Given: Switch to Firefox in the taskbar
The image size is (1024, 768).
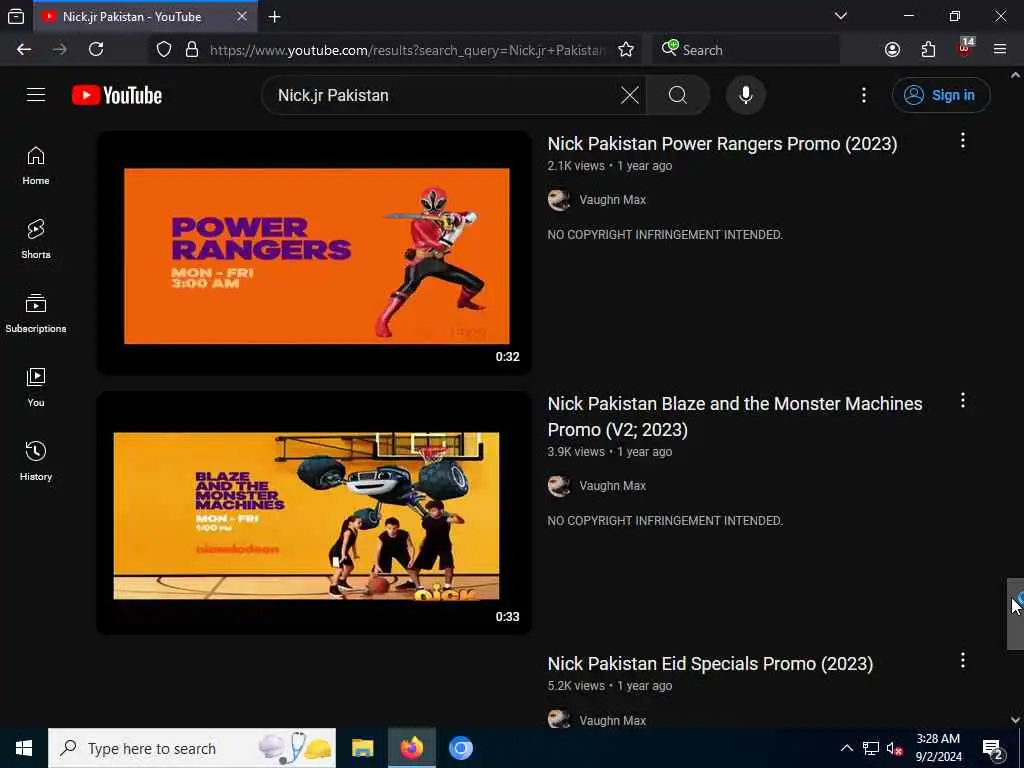Looking at the screenshot, I should coord(411,748).
